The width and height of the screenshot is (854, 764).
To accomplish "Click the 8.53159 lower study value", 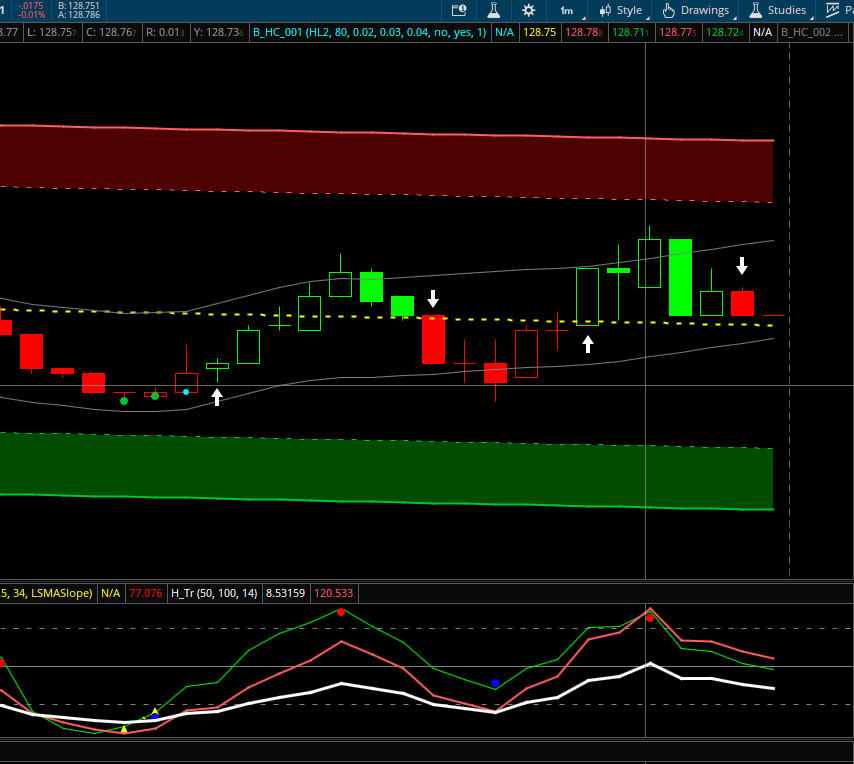I will coord(285,593).
